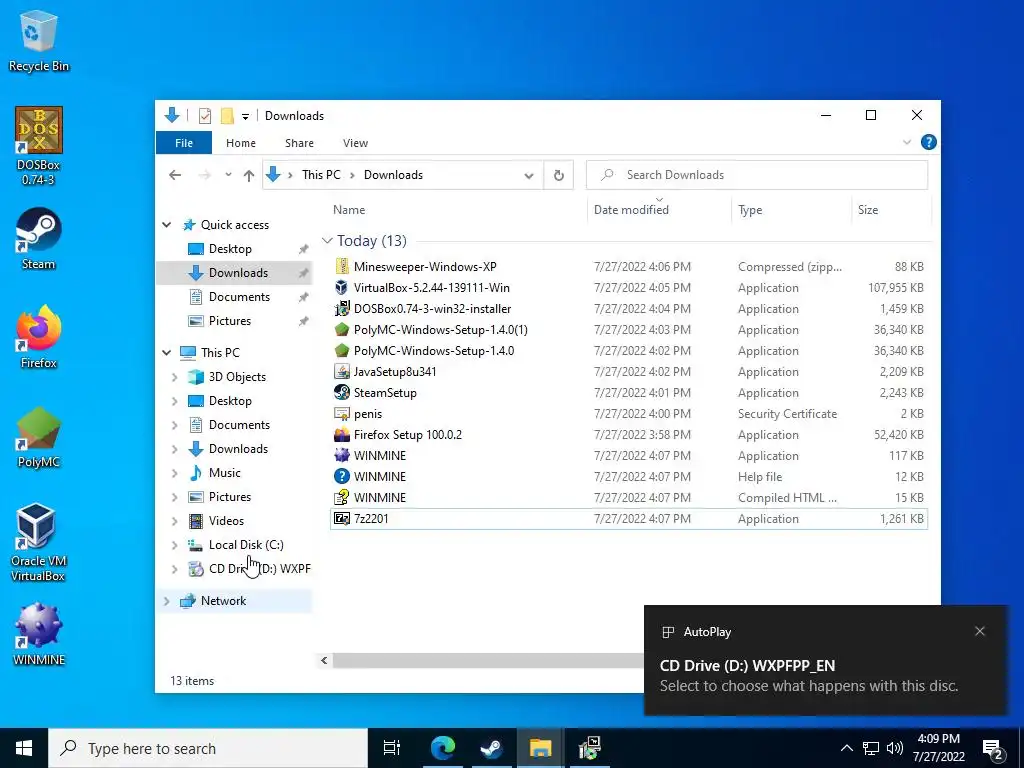Select the WINMINE Application file
Image resolution: width=1024 pixels, height=768 pixels.
pos(629,455)
